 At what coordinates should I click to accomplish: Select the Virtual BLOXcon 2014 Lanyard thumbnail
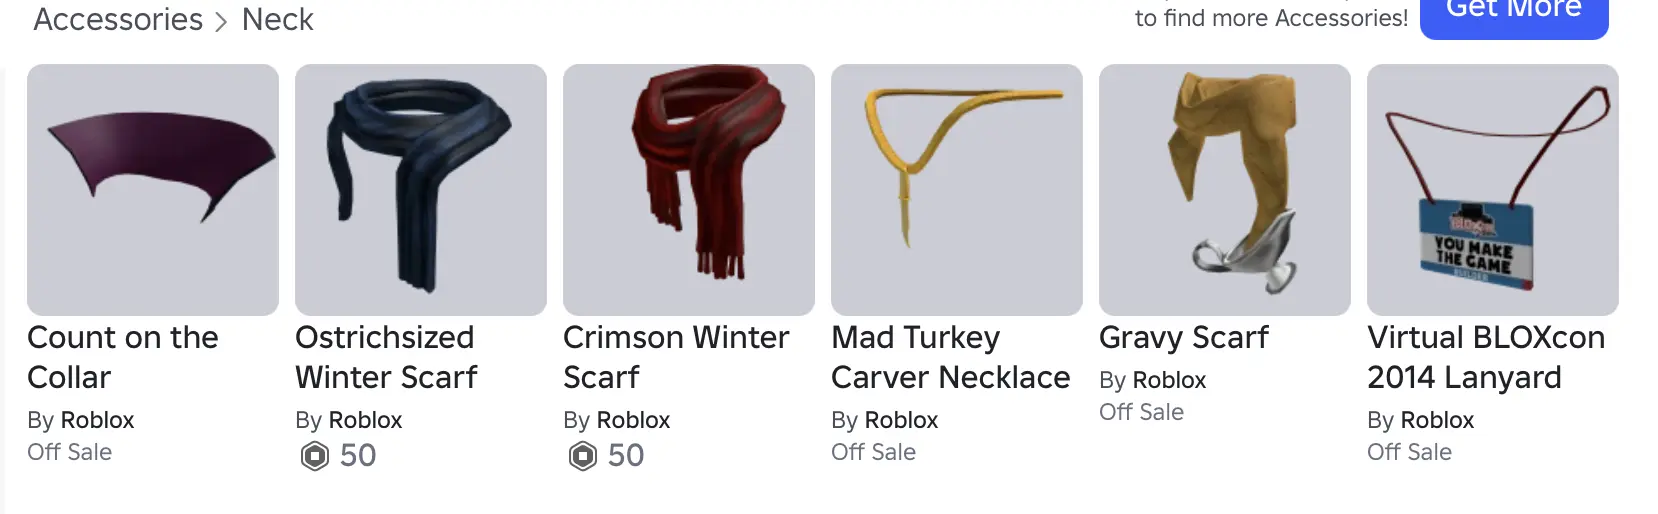pyautogui.click(x=1493, y=190)
